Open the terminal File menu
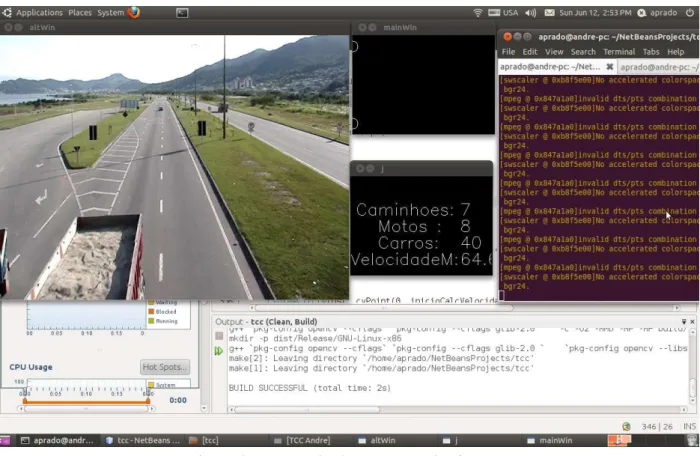Viewport: 700px width, 456px height. (x=508, y=52)
